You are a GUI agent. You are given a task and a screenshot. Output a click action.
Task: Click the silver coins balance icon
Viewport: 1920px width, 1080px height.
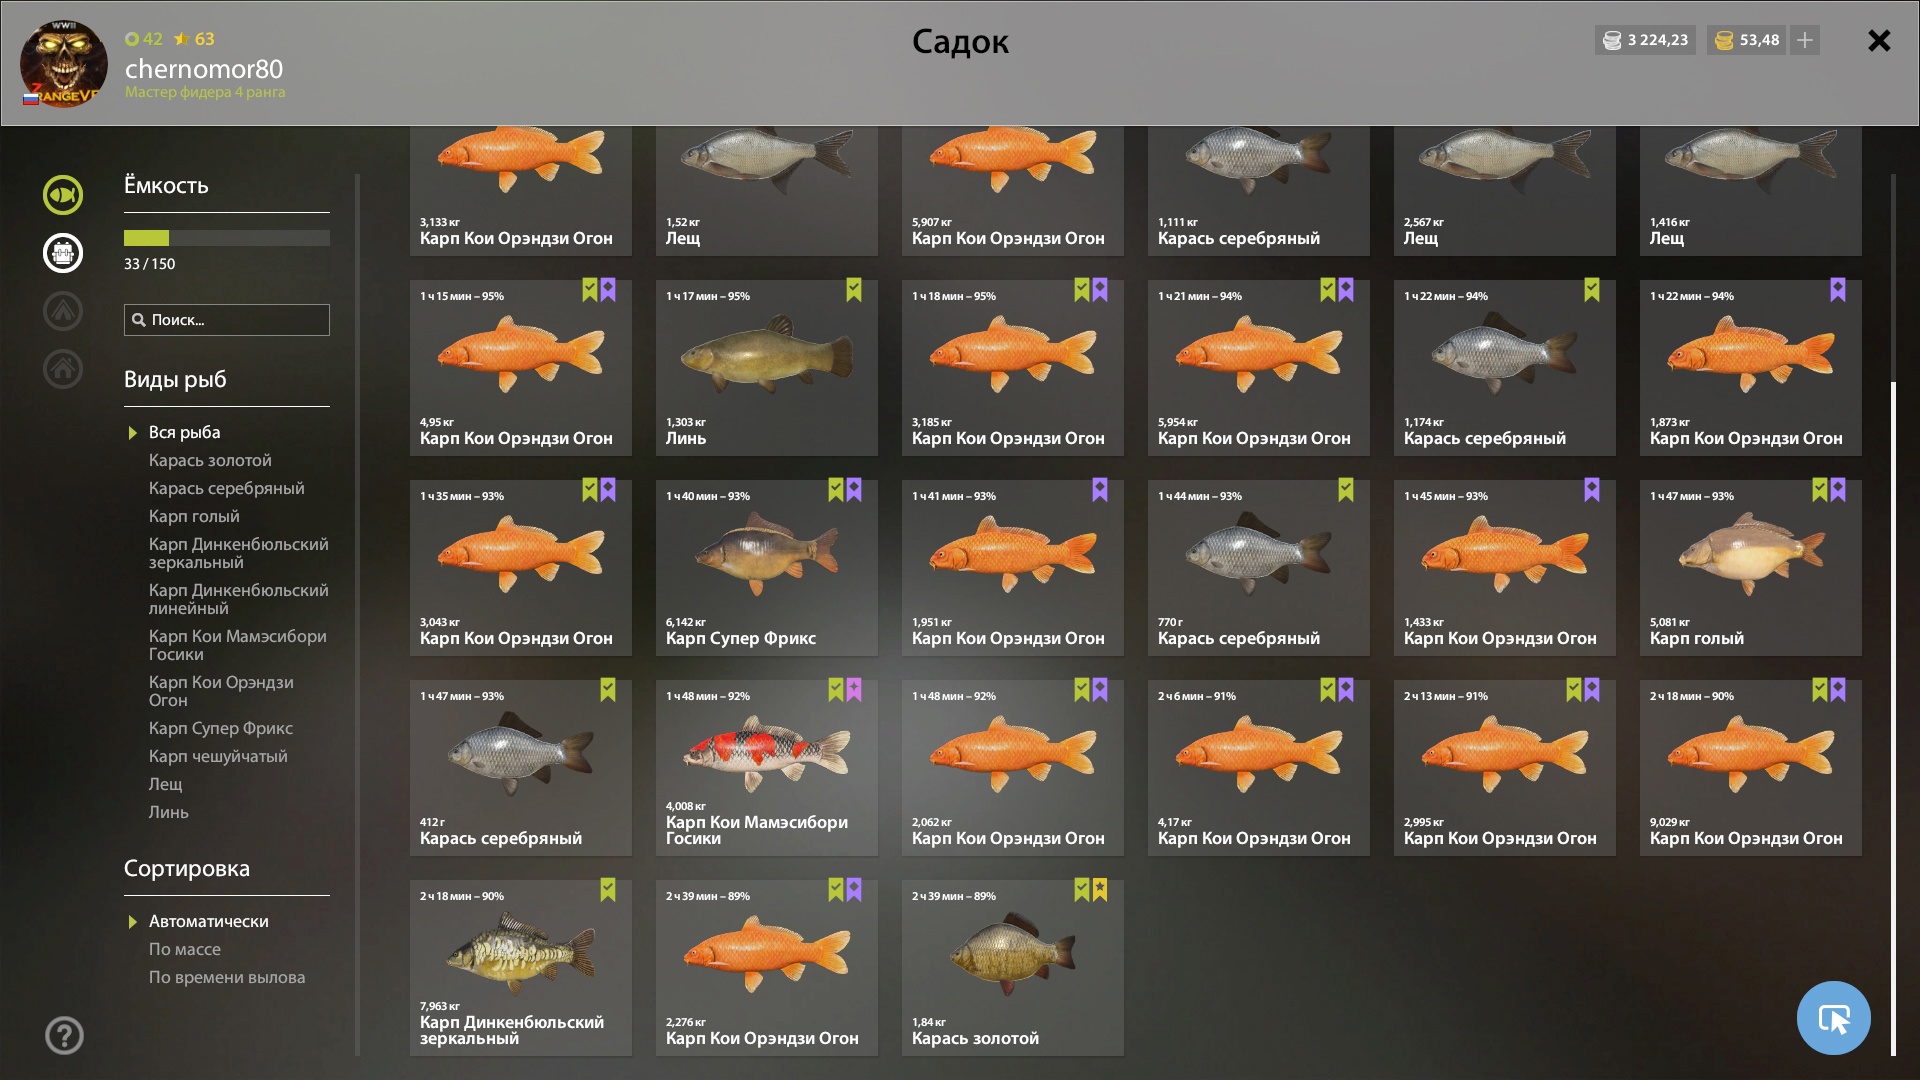tap(1612, 40)
